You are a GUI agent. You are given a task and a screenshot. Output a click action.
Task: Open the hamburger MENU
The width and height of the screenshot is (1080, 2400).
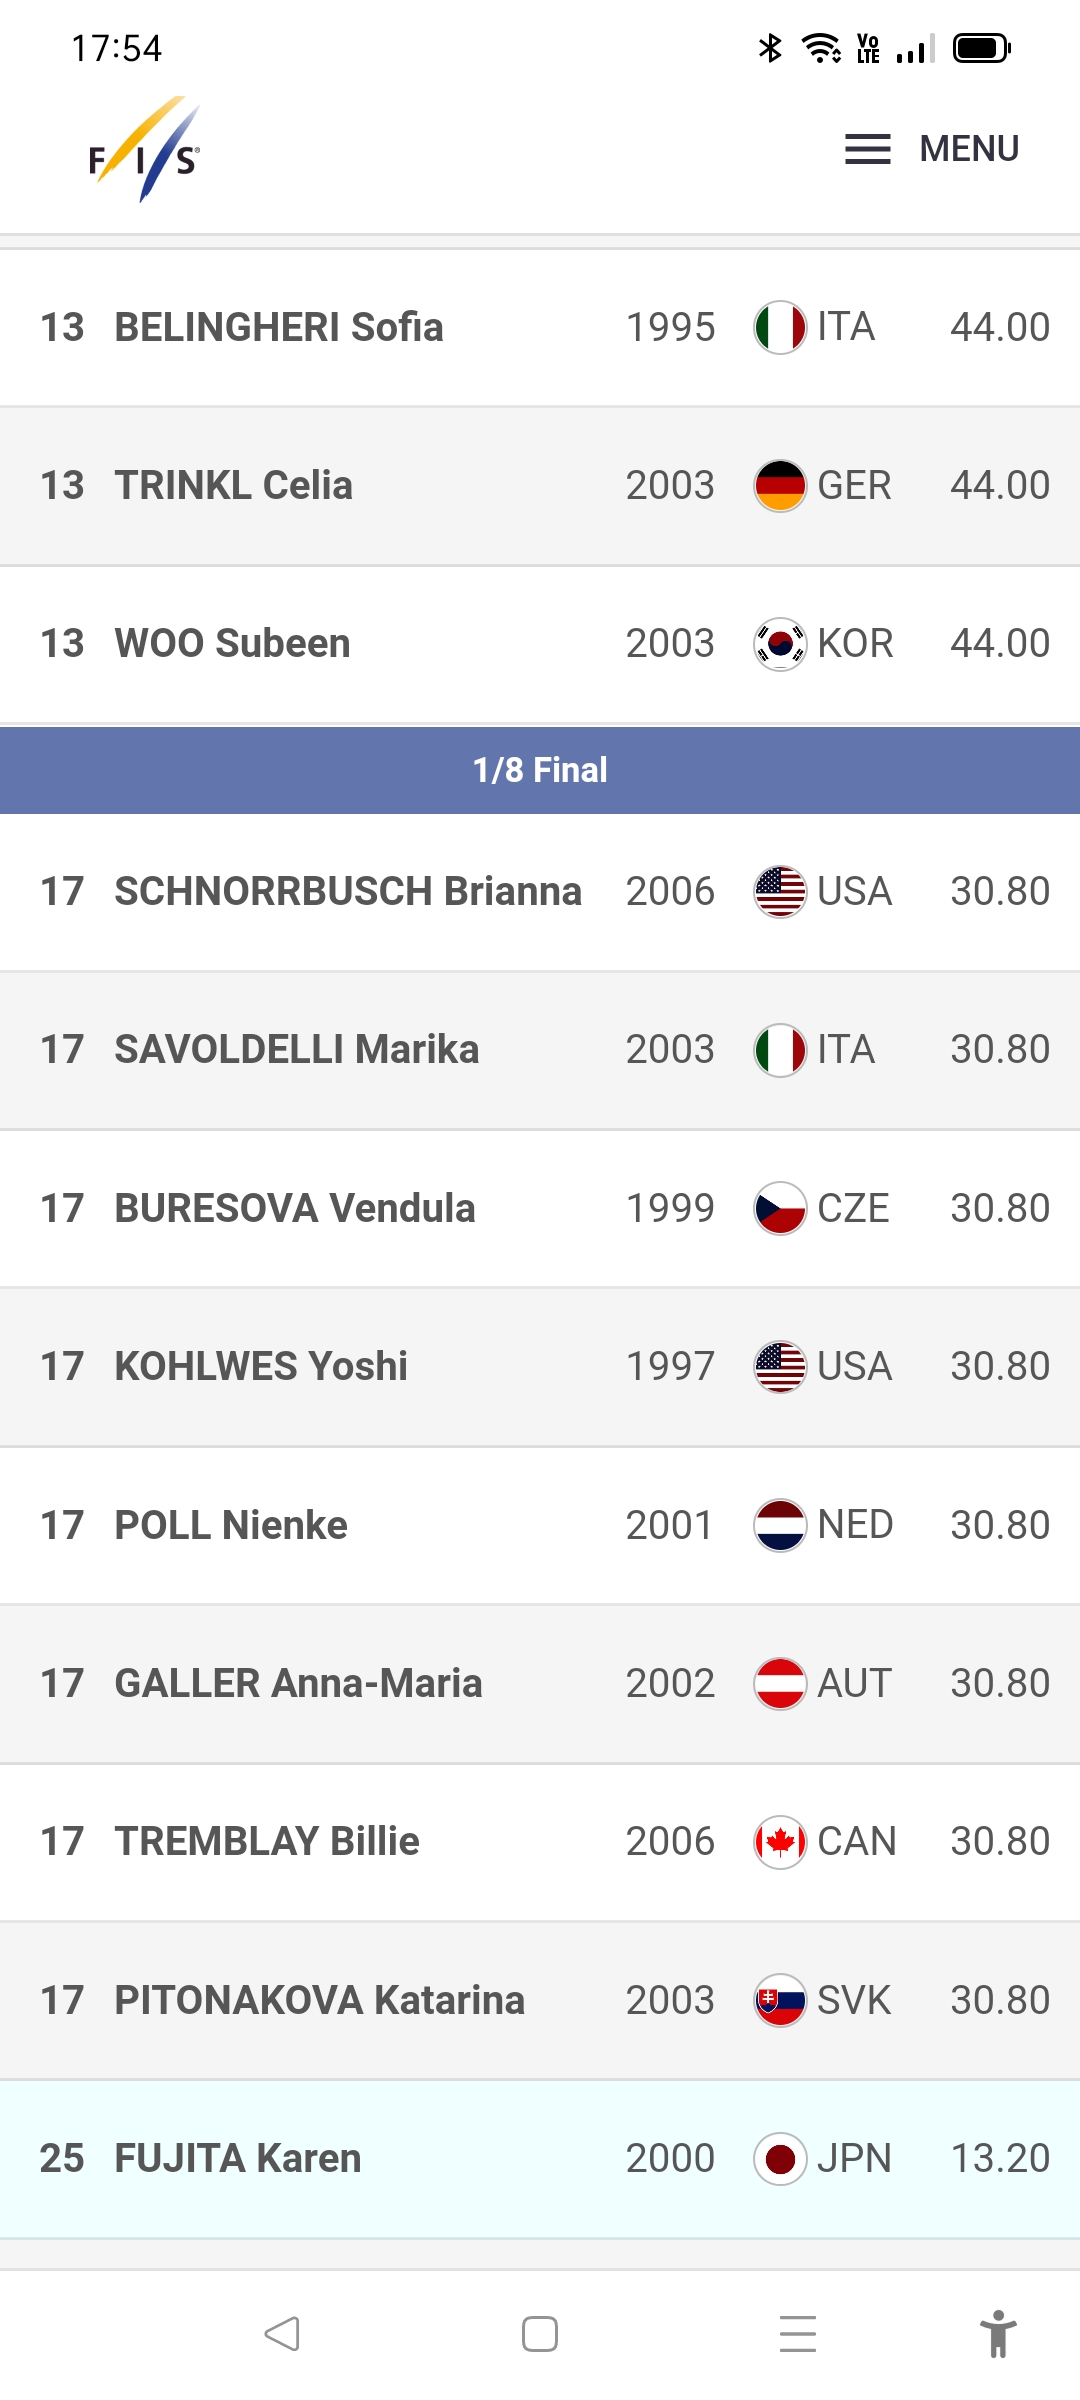(931, 149)
